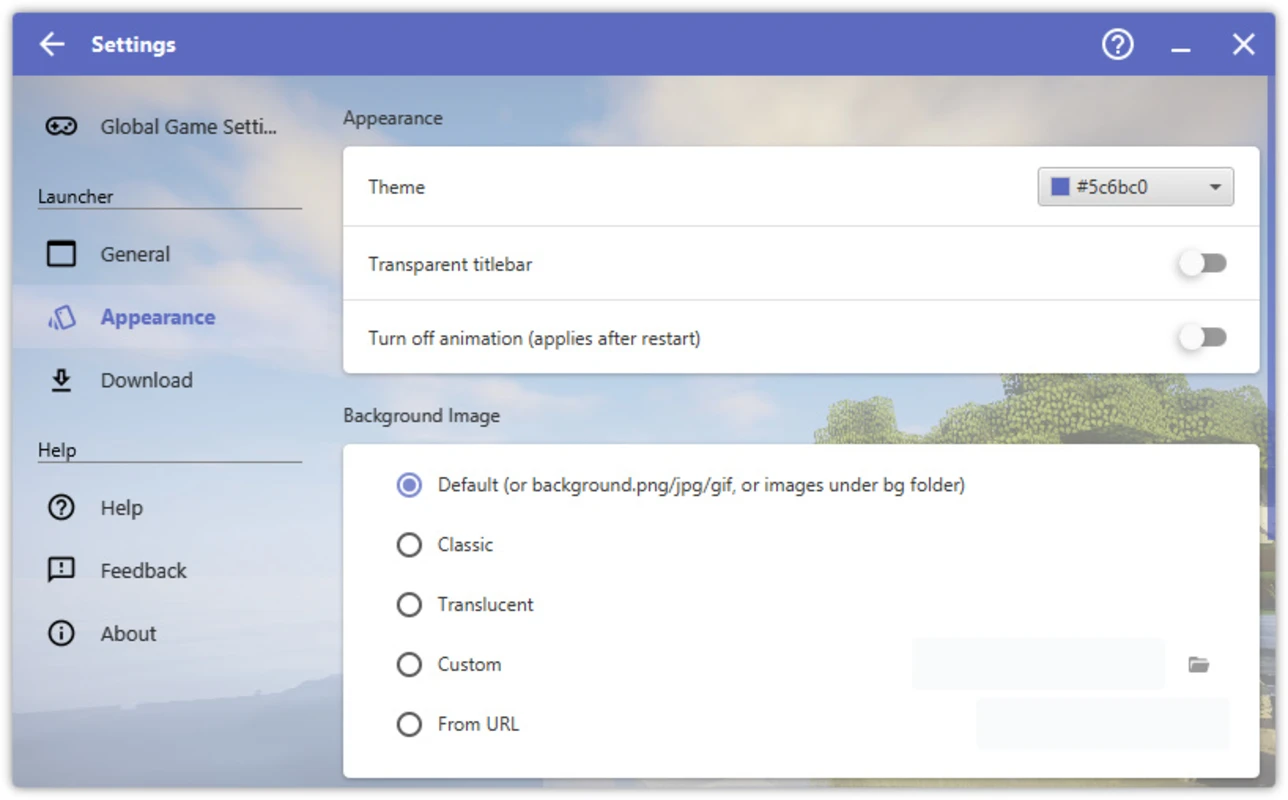
Task: Choose the Classic background option
Action: (409, 545)
